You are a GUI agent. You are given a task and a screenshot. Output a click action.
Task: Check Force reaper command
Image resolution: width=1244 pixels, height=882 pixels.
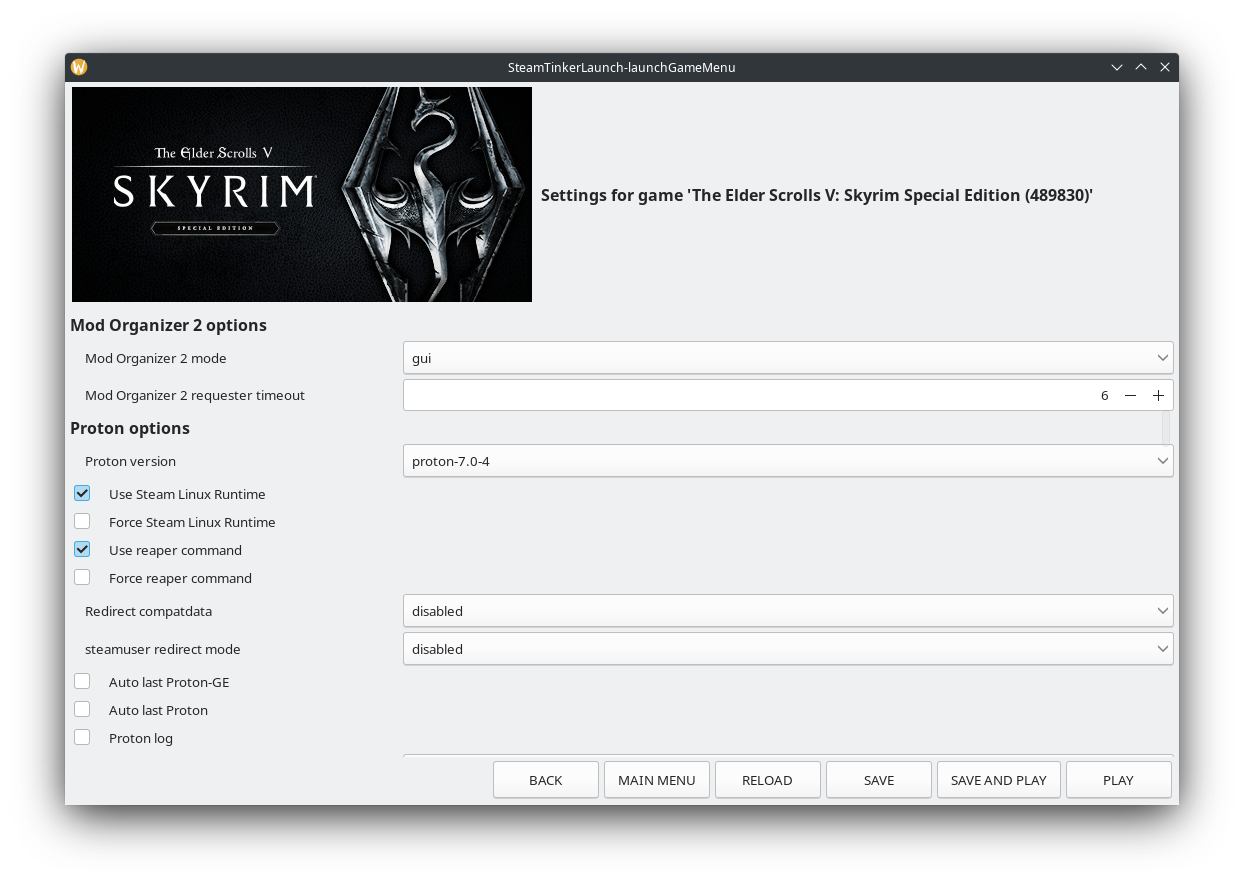(82, 577)
